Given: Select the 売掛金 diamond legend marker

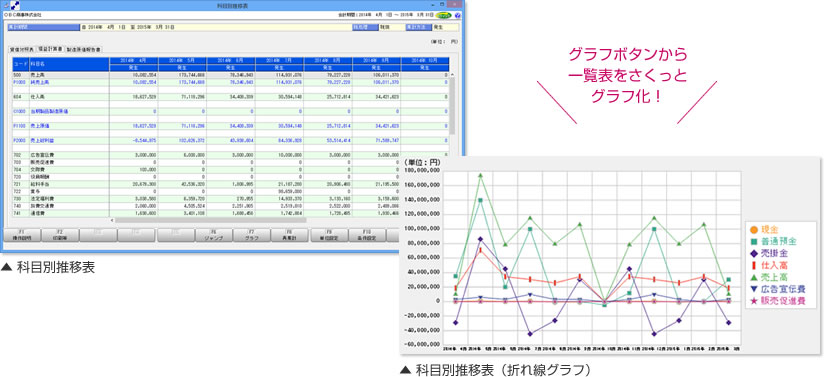Looking at the screenshot, I should click(x=753, y=253).
